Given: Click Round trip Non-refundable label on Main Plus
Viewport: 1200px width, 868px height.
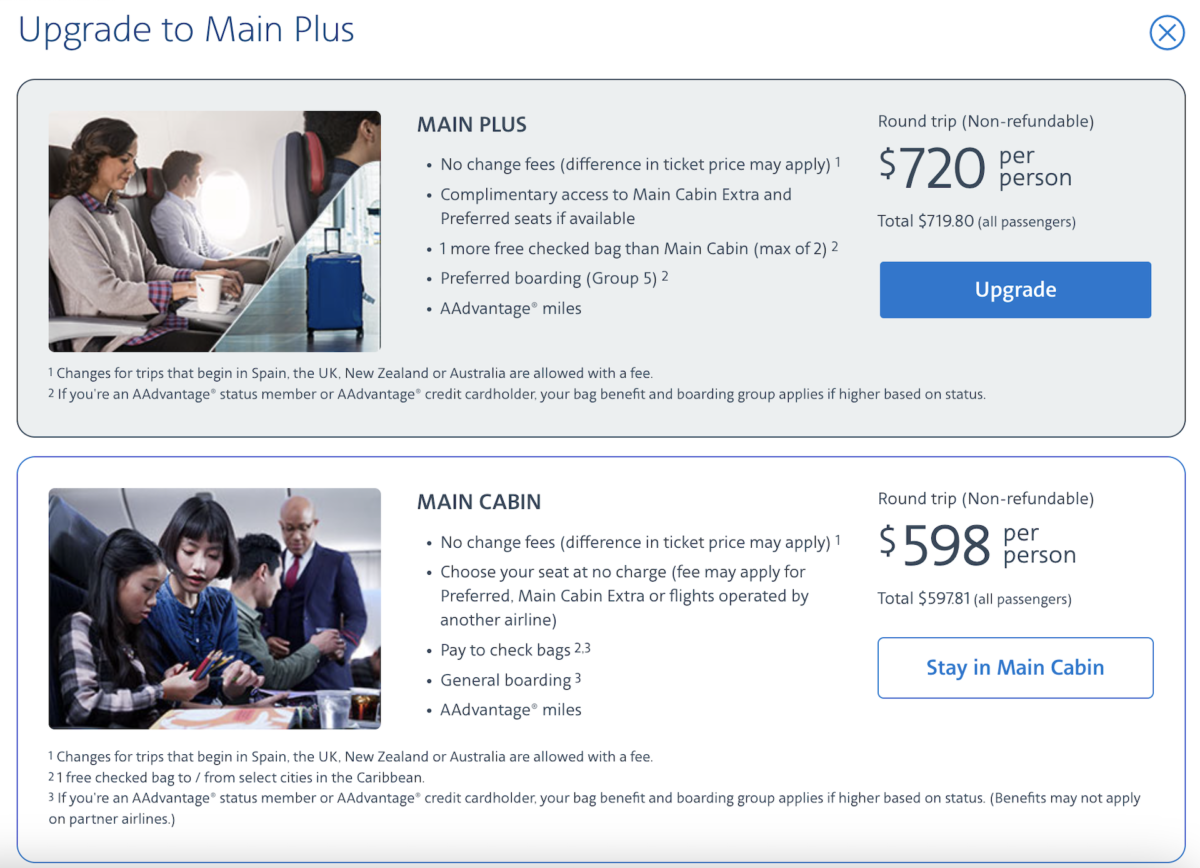Looking at the screenshot, I should (985, 120).
